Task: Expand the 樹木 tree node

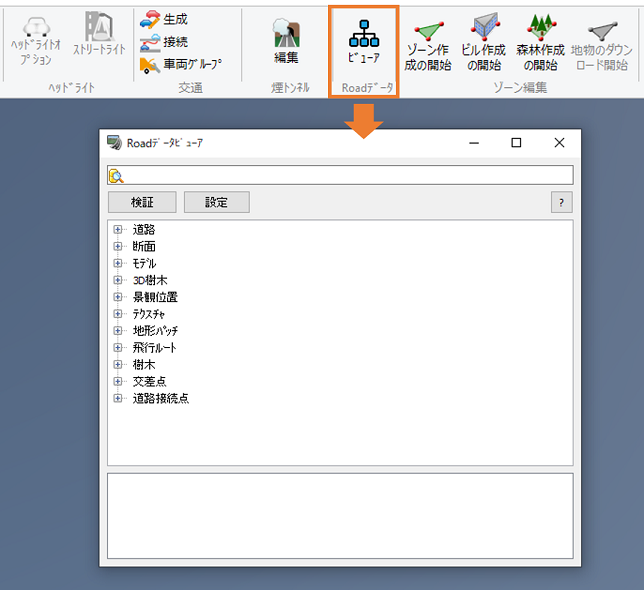Action: point(118,365)
